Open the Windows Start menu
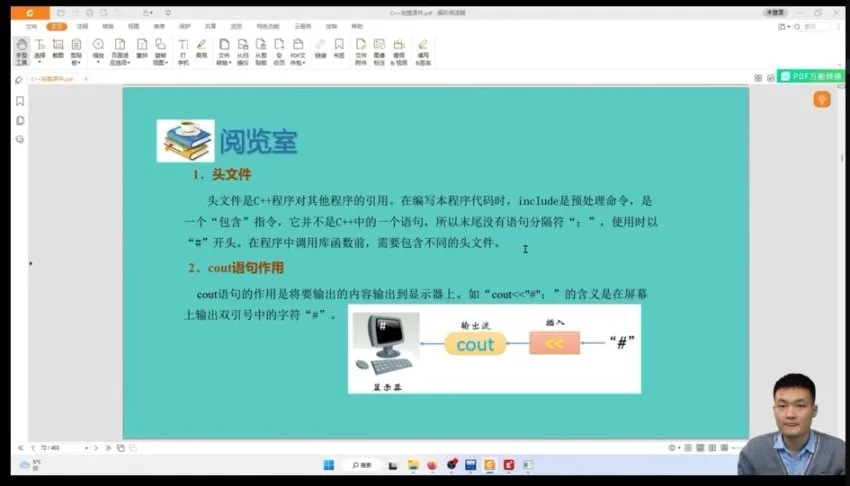Screen dimensions: 850x486 click(x=329, y=465)
